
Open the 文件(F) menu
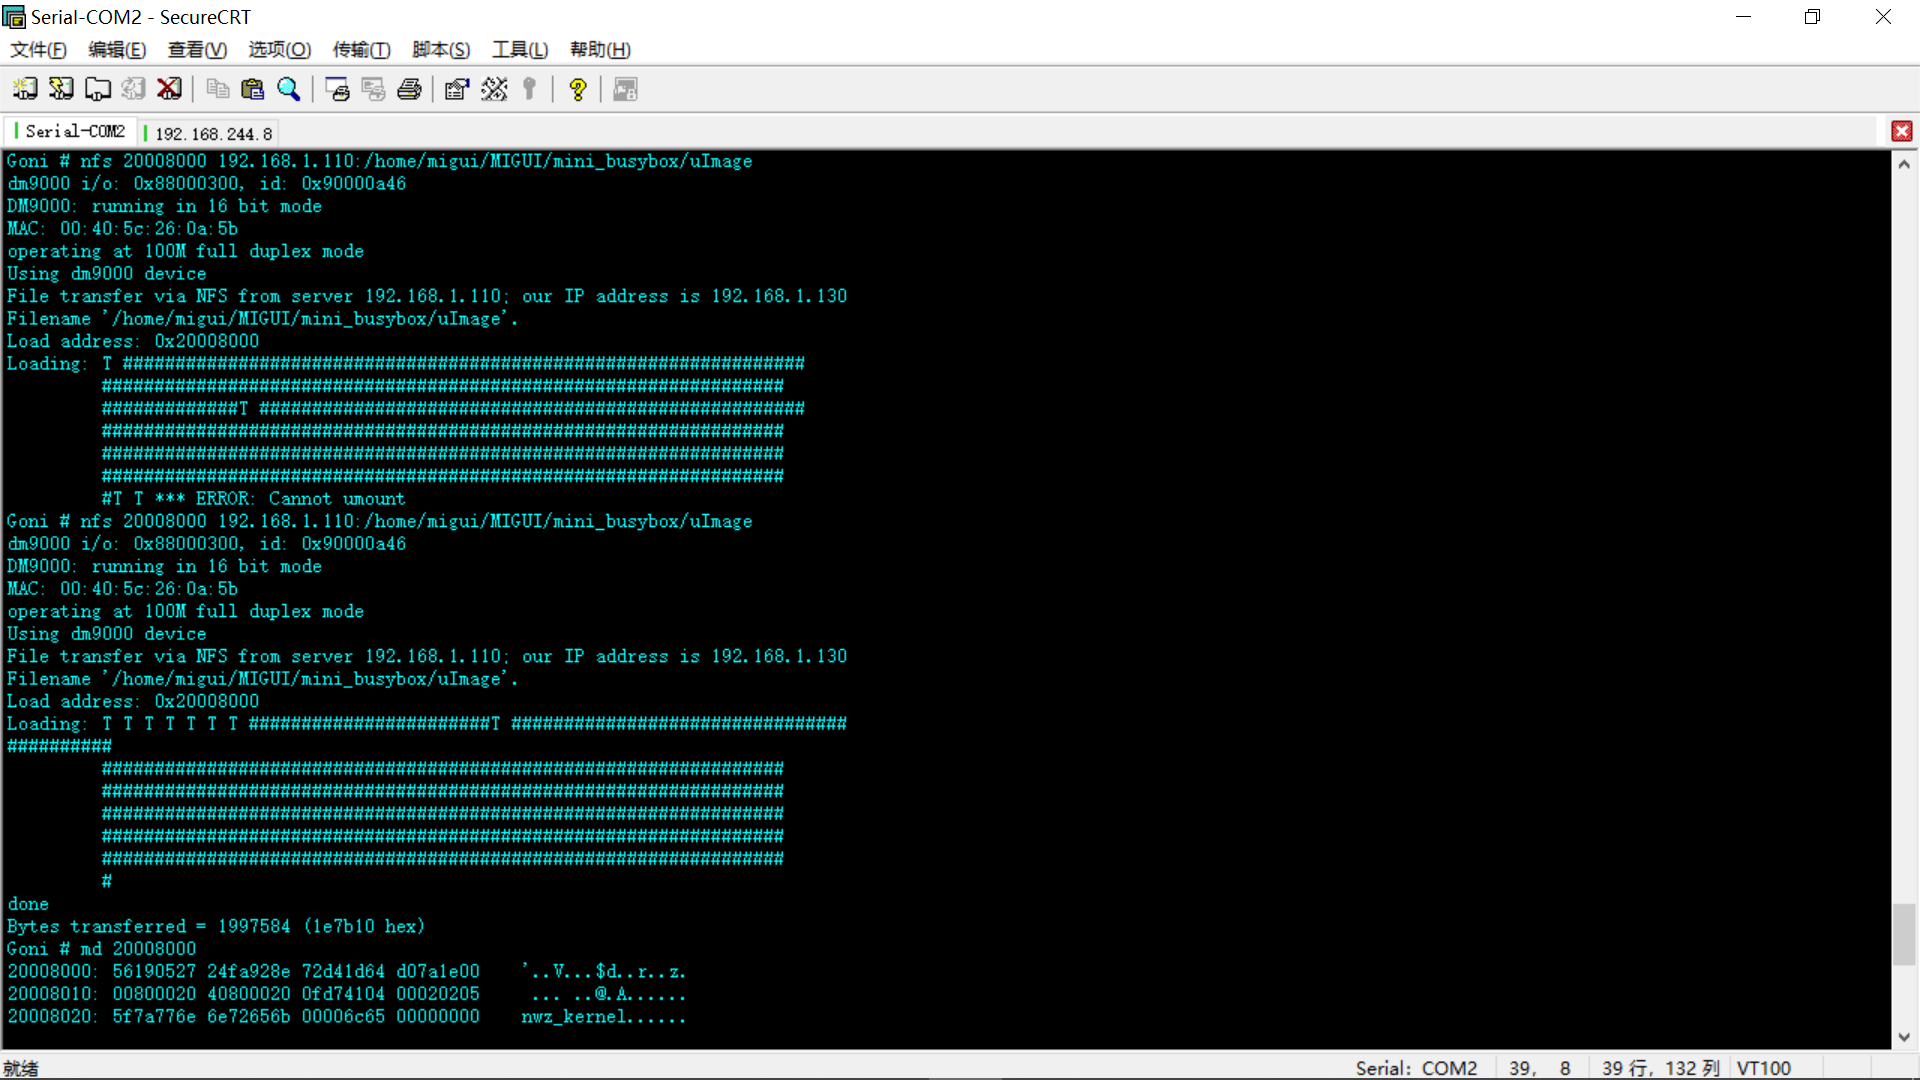[38, 49]
